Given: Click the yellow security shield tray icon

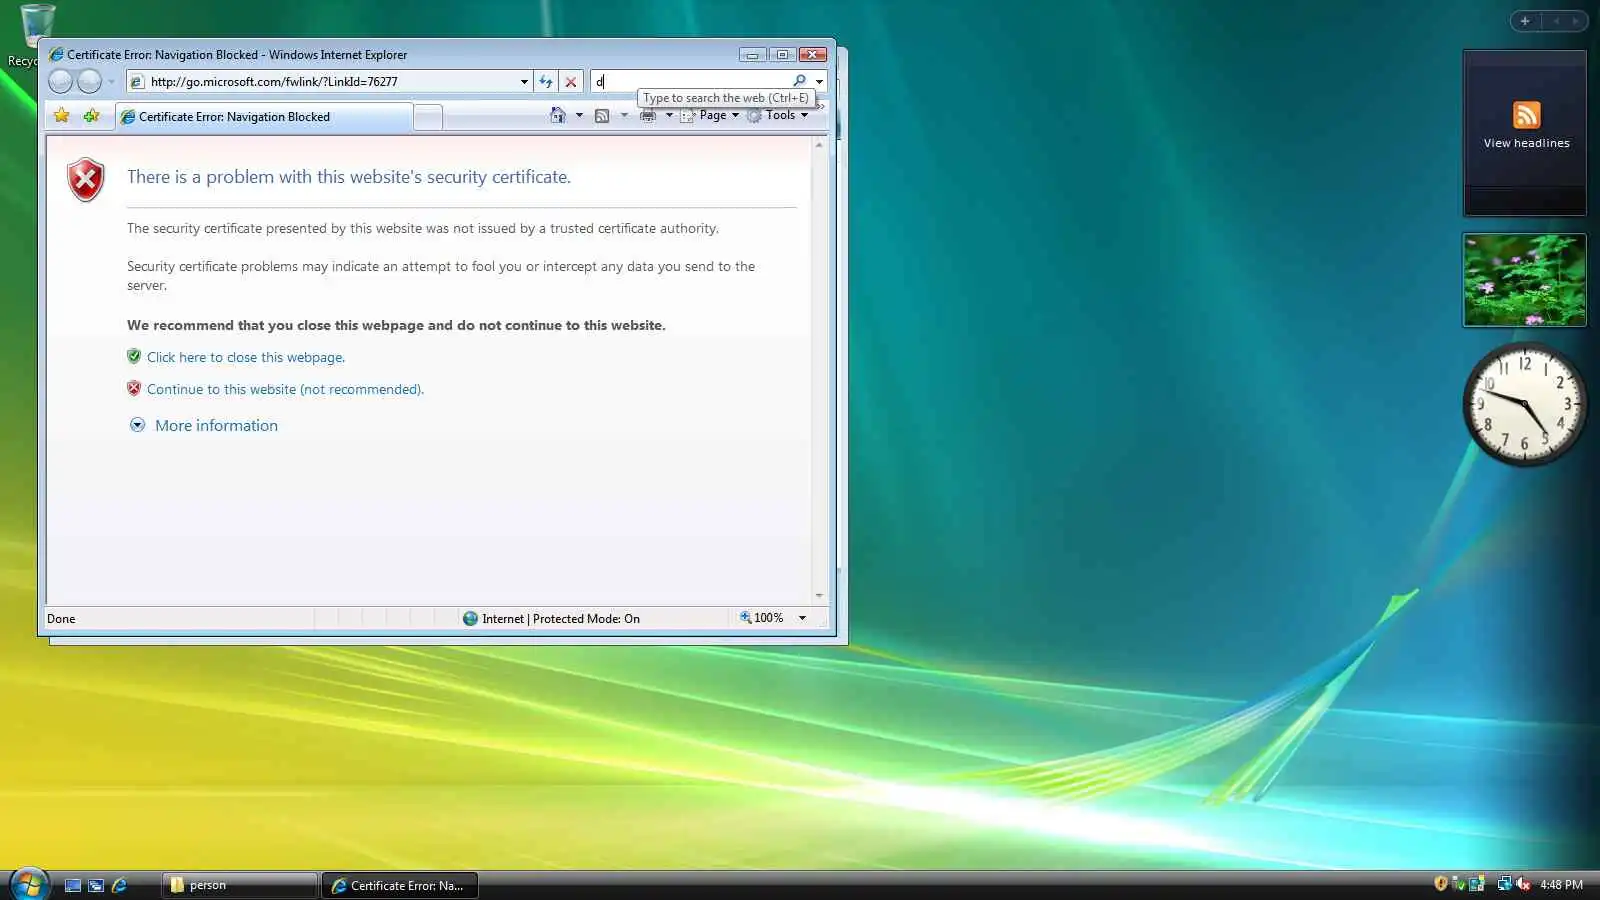Looking at the screenshot, I should [1441, 883].
